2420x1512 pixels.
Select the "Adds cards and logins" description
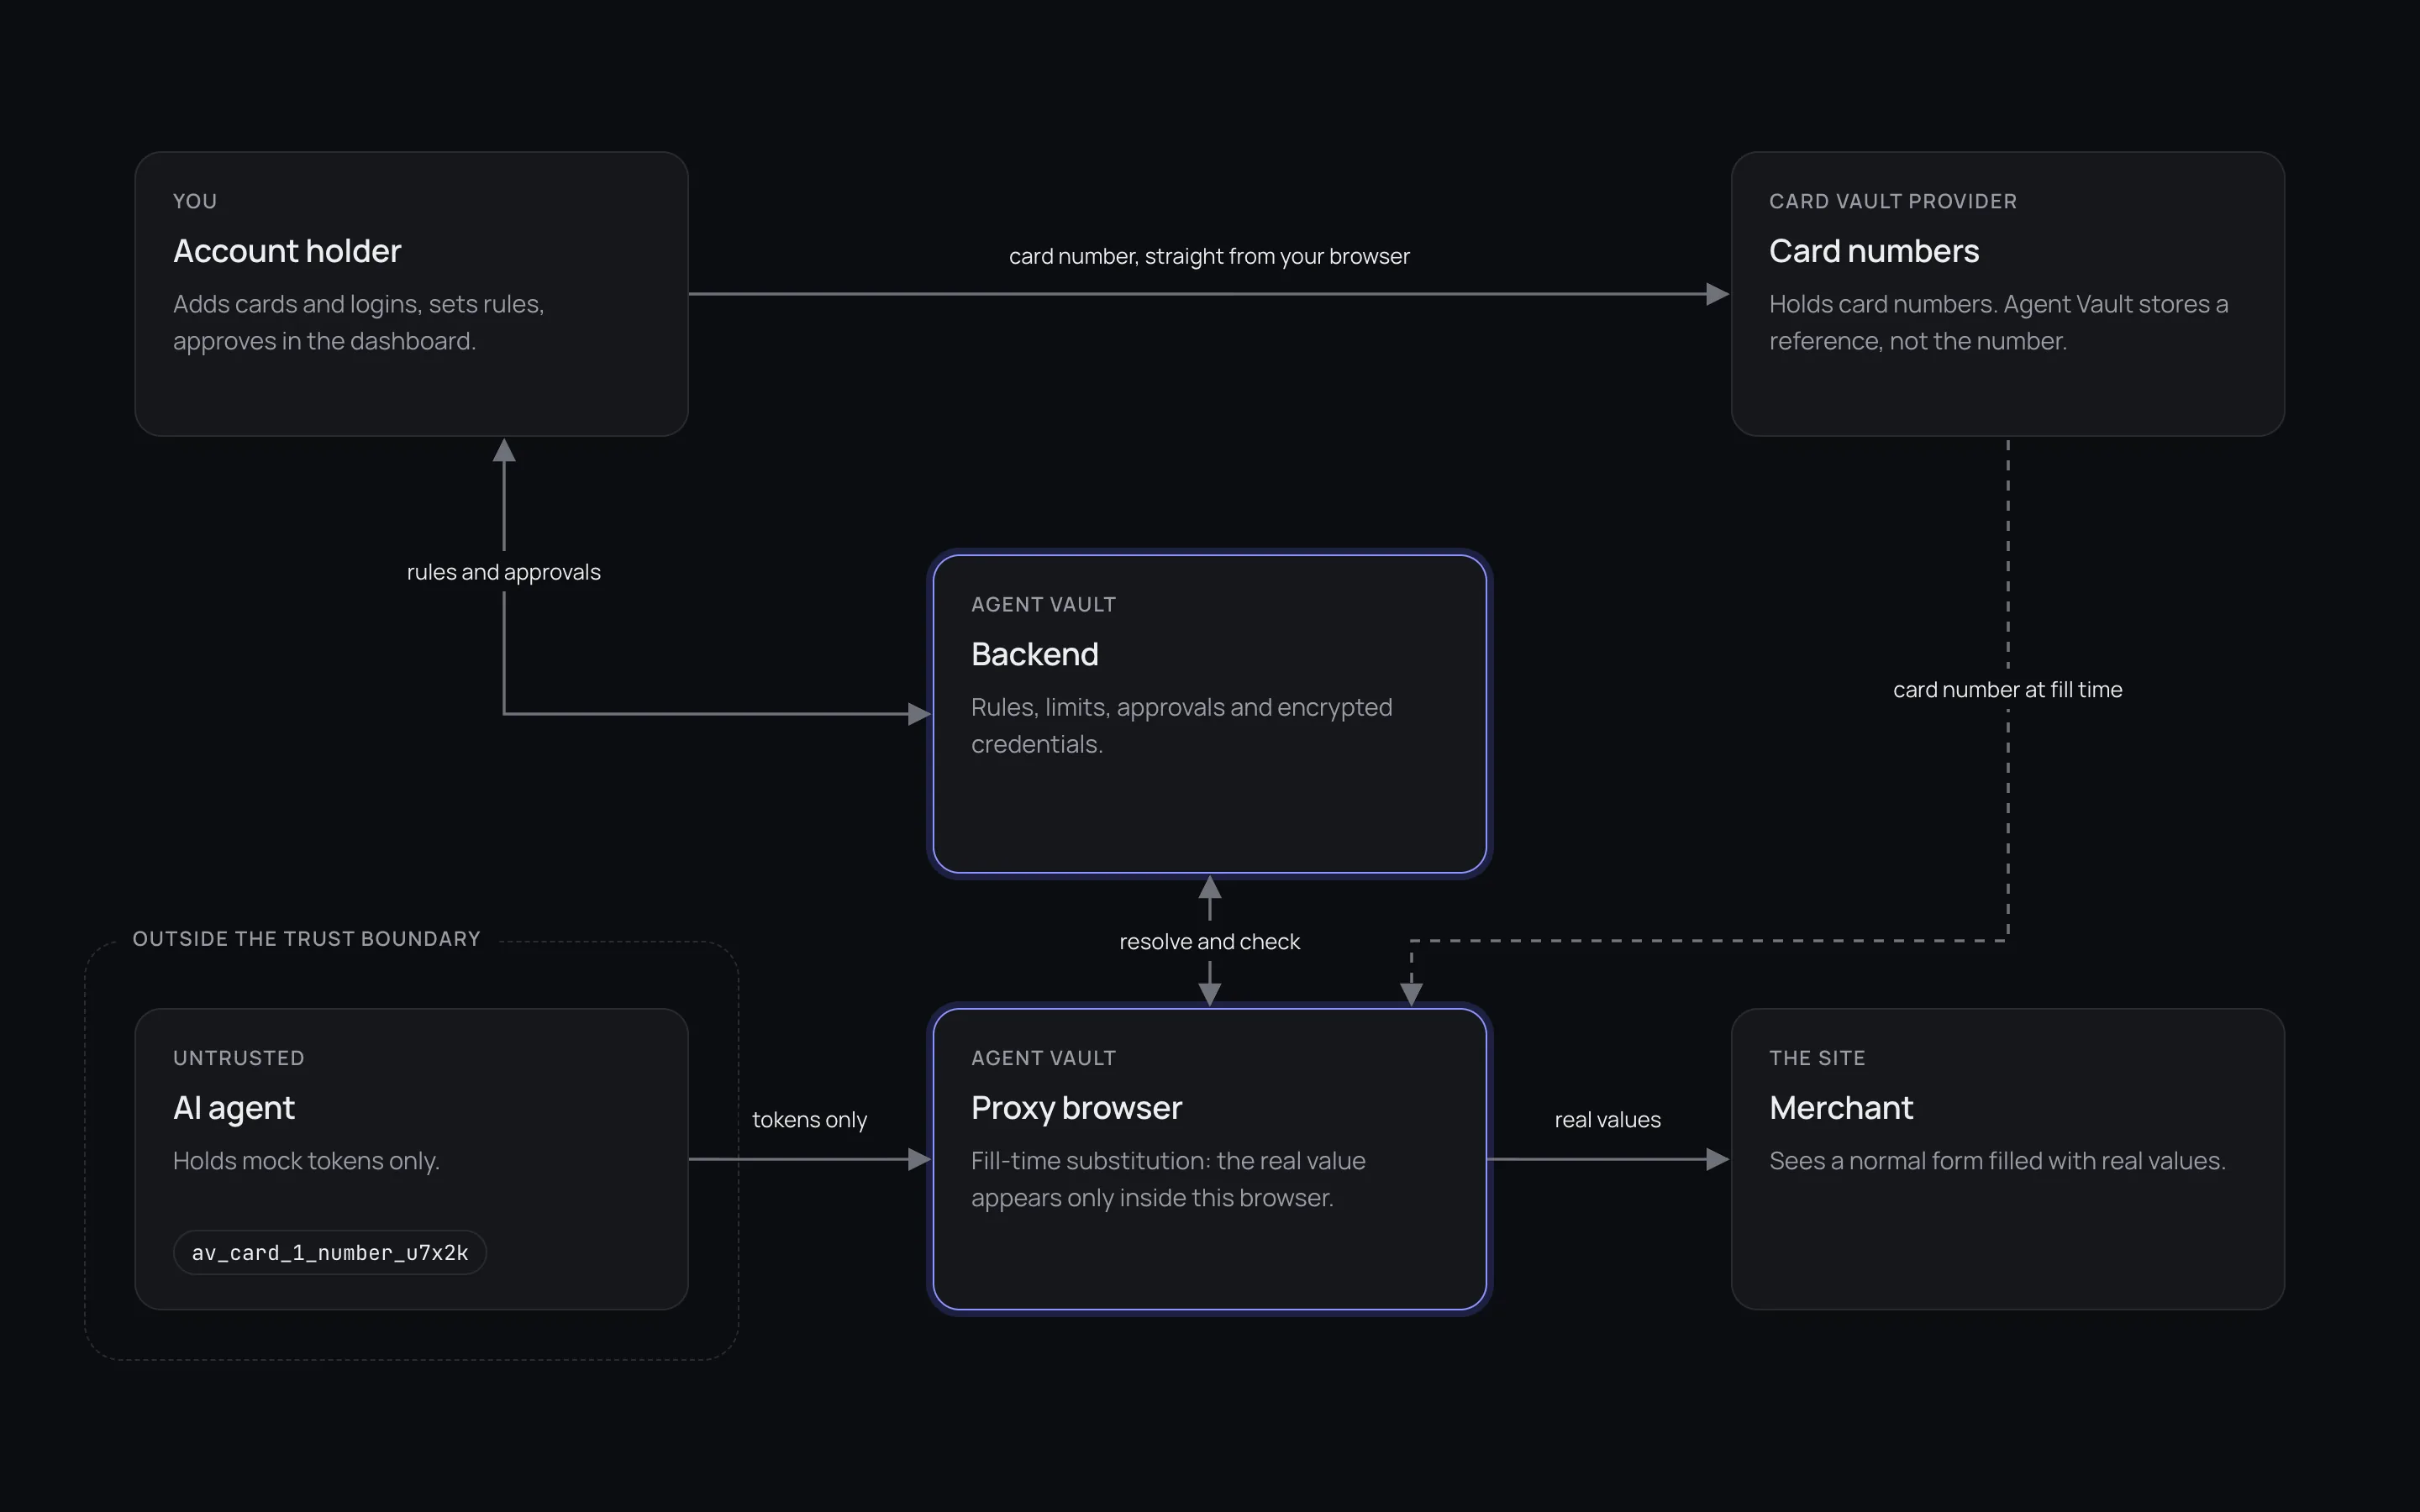pos(359,322)
